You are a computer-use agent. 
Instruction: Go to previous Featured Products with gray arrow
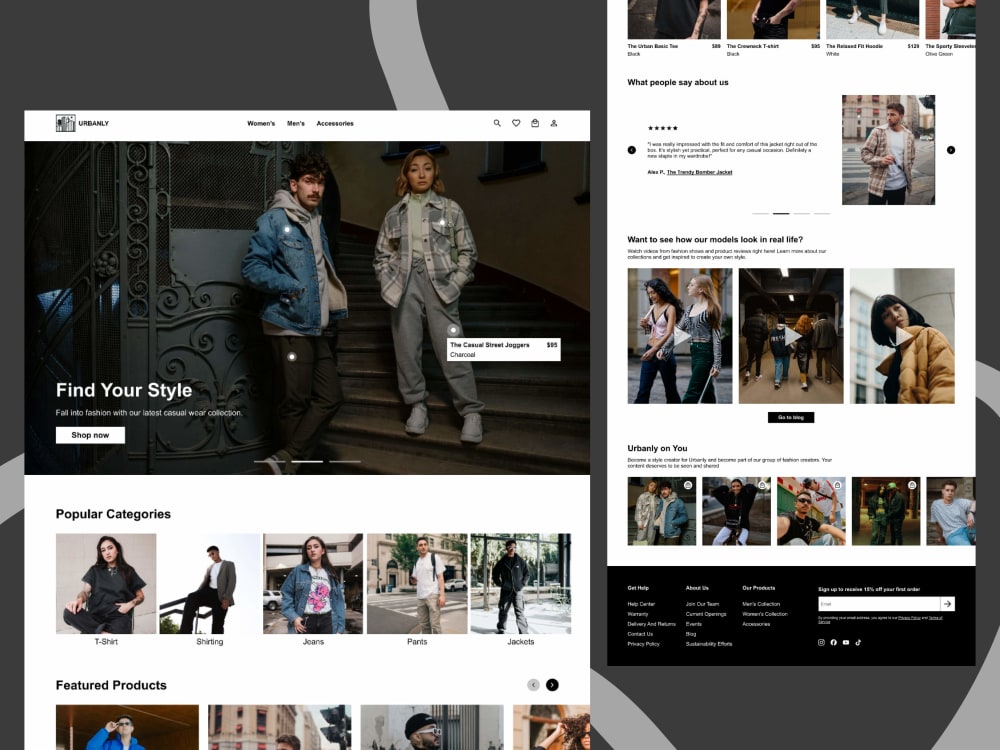(x=533, y=684)
